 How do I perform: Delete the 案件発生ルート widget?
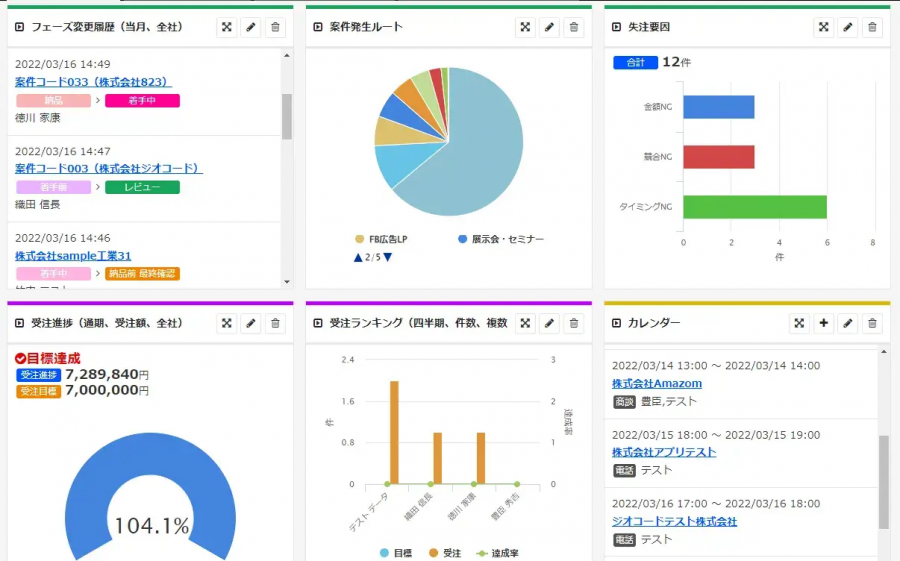tap(573, 27)
